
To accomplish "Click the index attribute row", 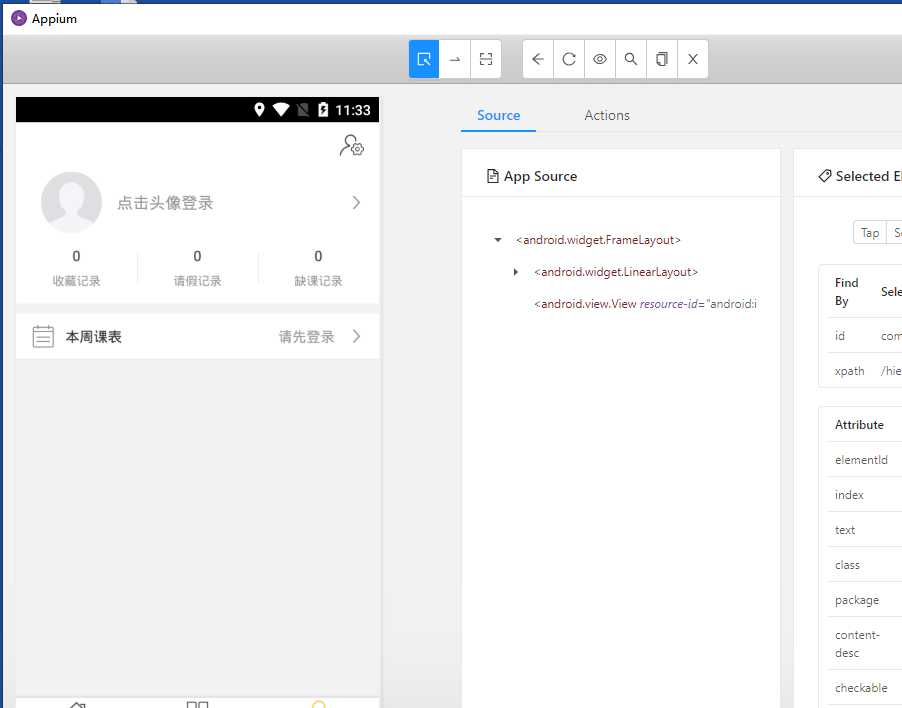I will 865,495.
